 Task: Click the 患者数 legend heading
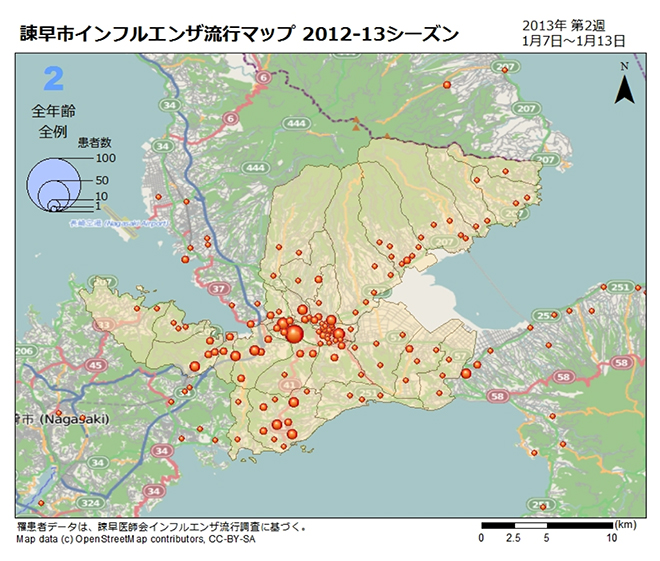point(94,143)
